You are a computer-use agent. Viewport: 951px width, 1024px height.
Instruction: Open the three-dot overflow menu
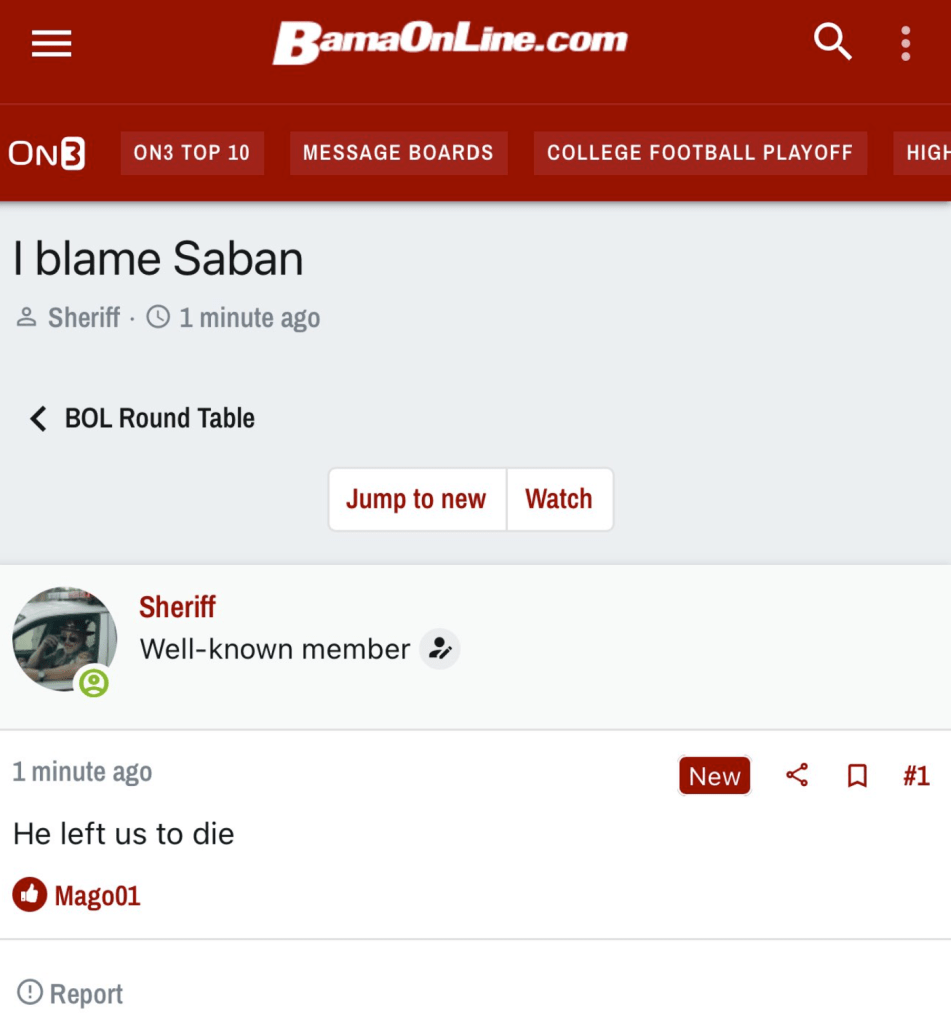905,43
